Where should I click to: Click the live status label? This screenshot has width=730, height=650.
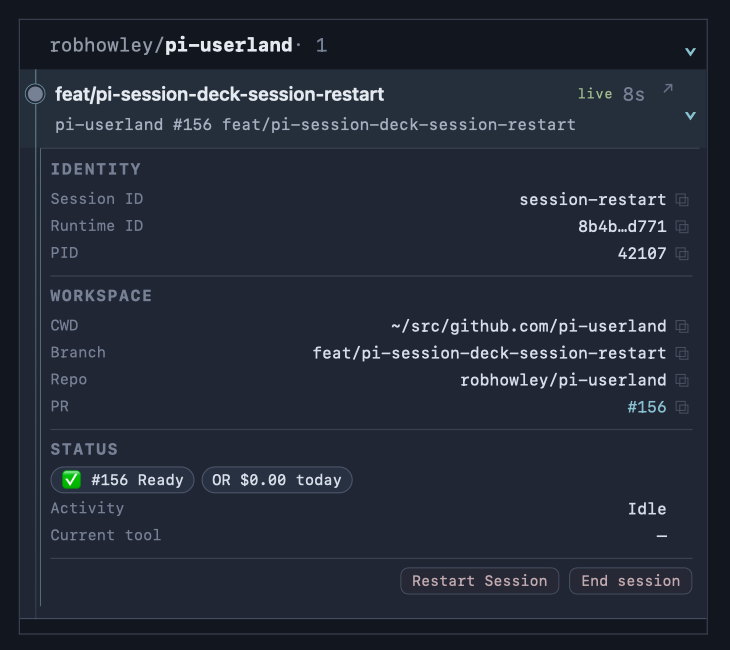pyautogui.click(x=595, y=94)
